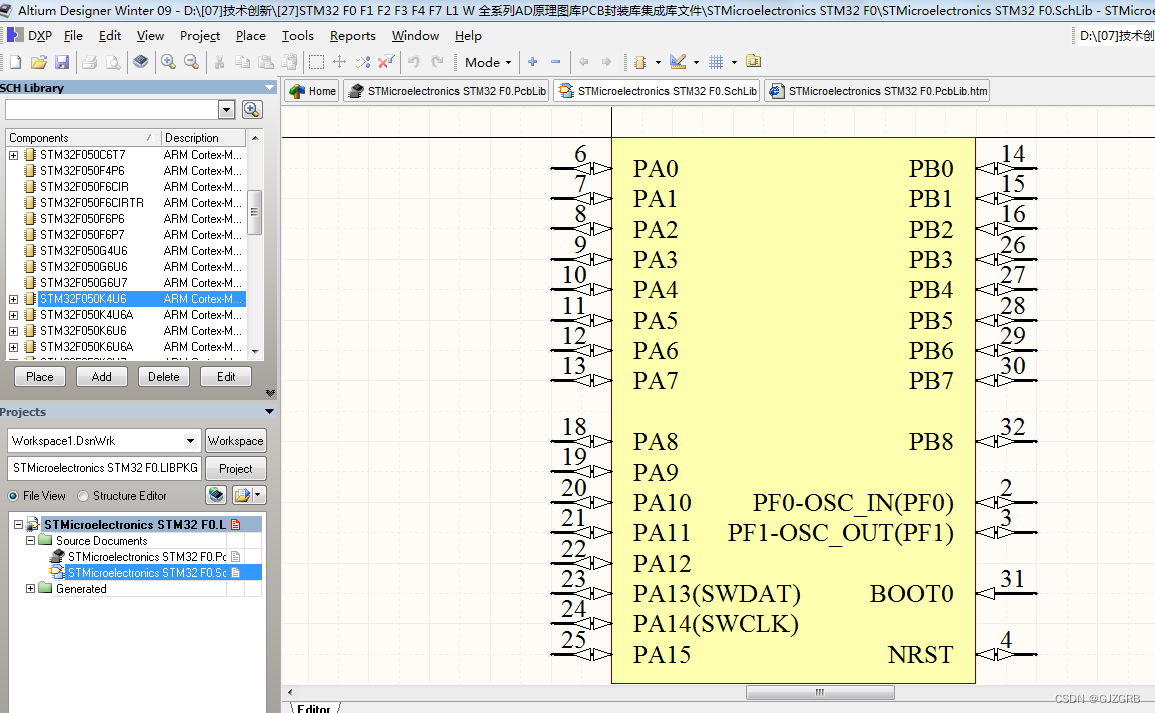
Task: Select the File View radio button
Action: (x=12, y=495)
